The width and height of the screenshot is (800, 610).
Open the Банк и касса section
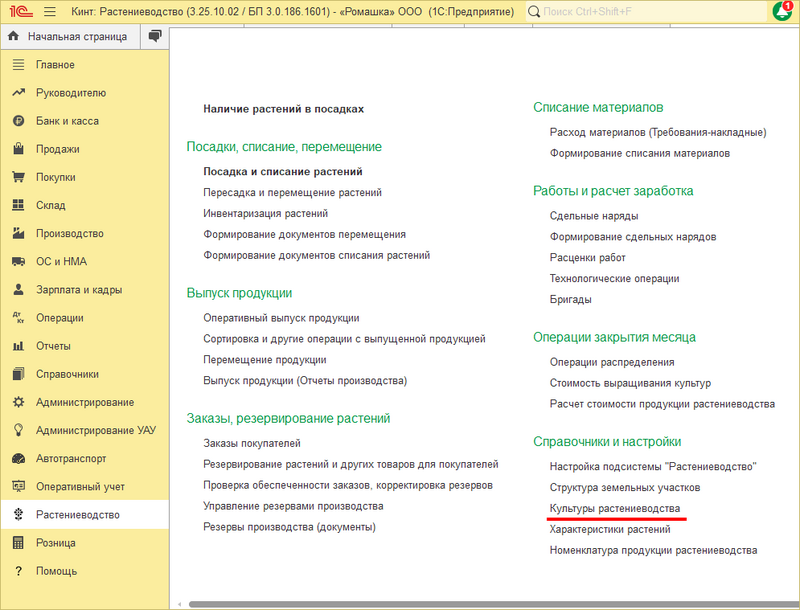pos(20,121)
